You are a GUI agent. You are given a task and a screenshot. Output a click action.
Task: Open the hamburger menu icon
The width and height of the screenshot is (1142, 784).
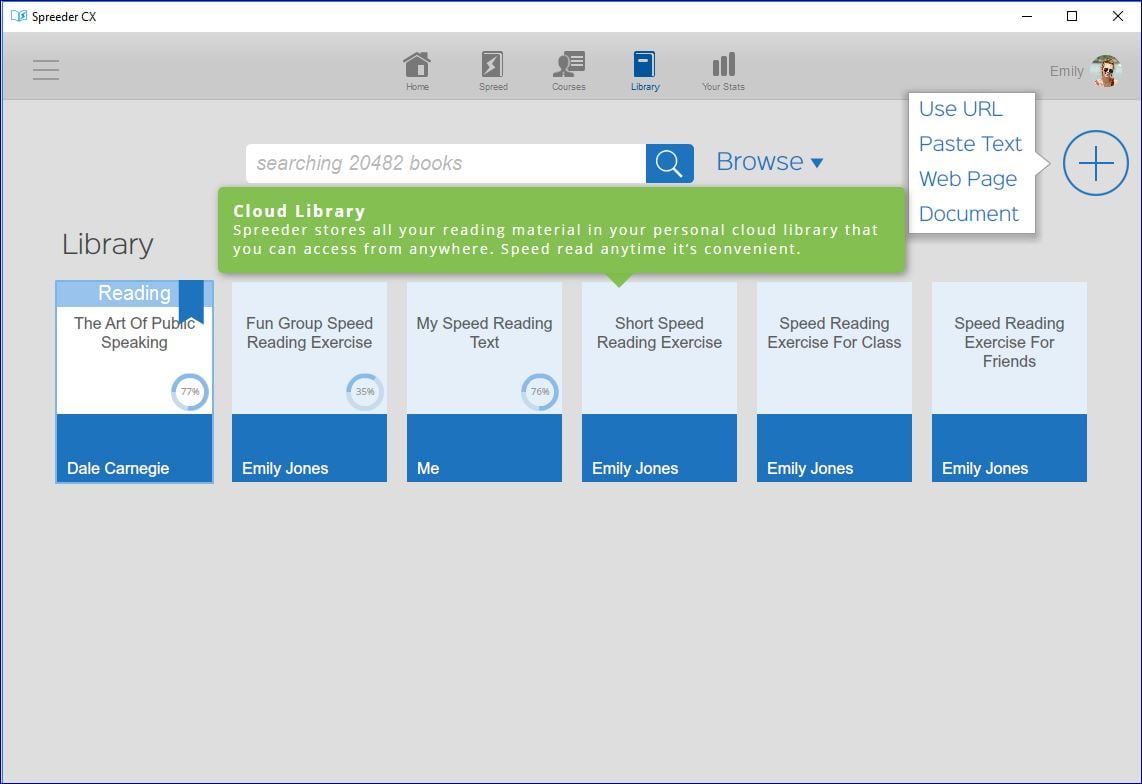coord(46,70)
